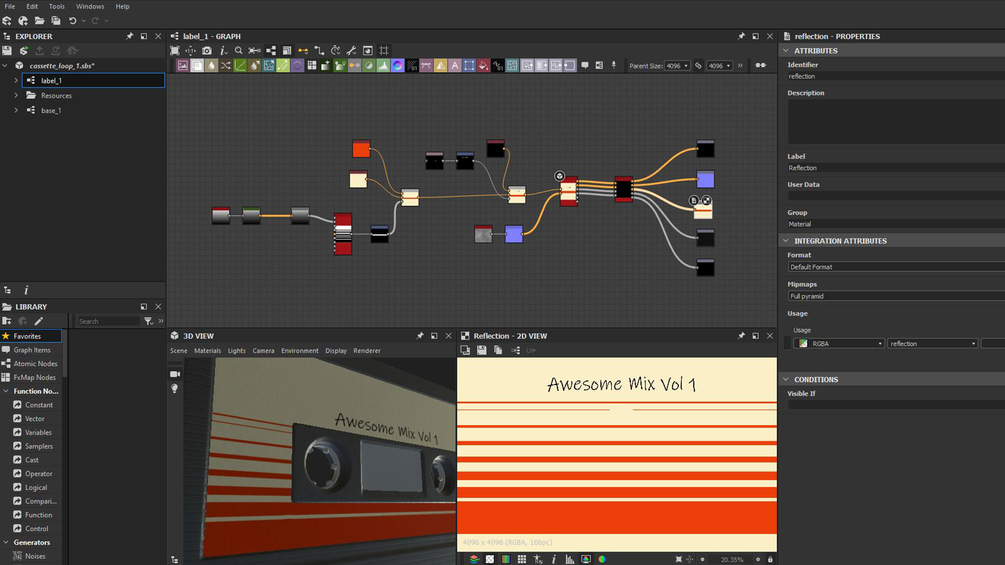Click the 20.35% zoom value in 2D view
The height and width of the screenshot is (565, 1005).
[732, 559]
